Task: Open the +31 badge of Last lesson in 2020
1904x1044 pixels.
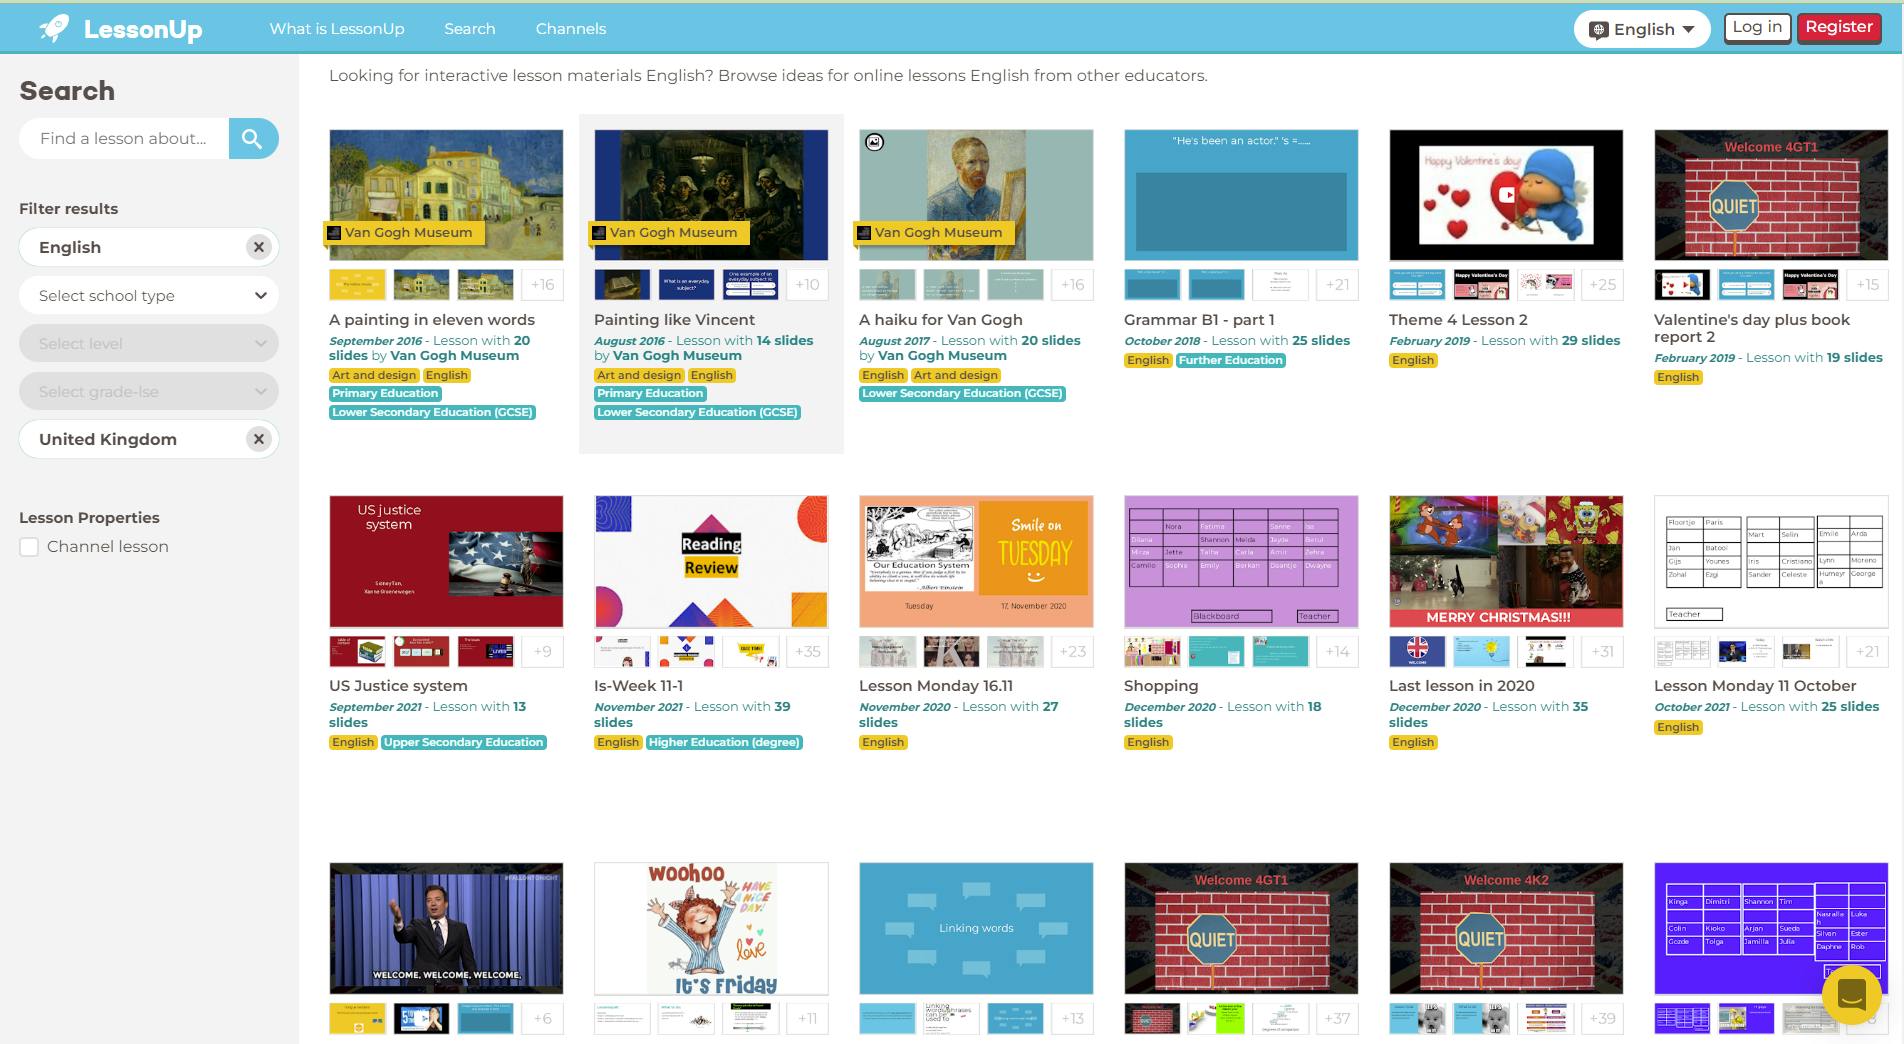Action: pyautogui.click(x=1602, y=651)
